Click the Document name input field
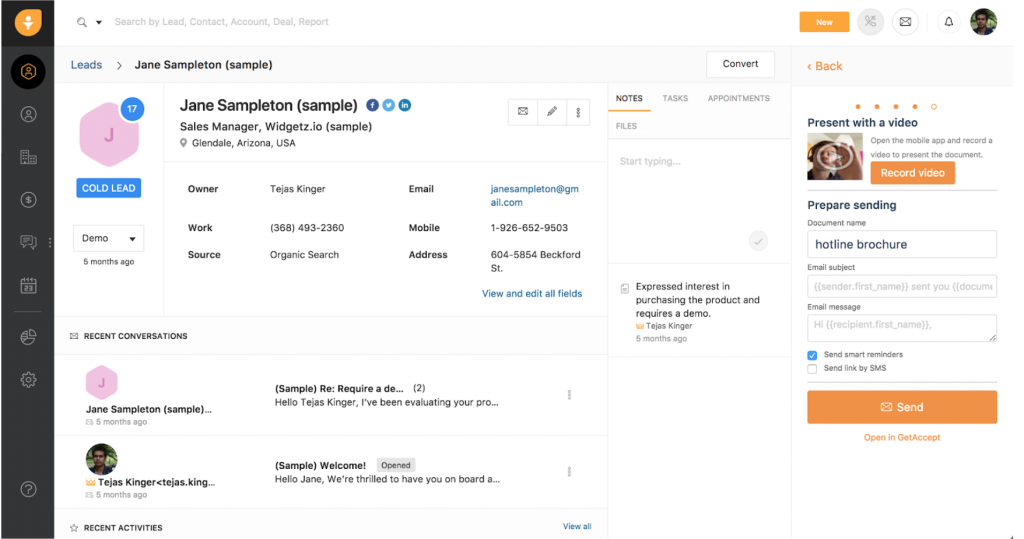Image resolution: width=1024 pixels, height=539 pixels. [x=901, y=244]
